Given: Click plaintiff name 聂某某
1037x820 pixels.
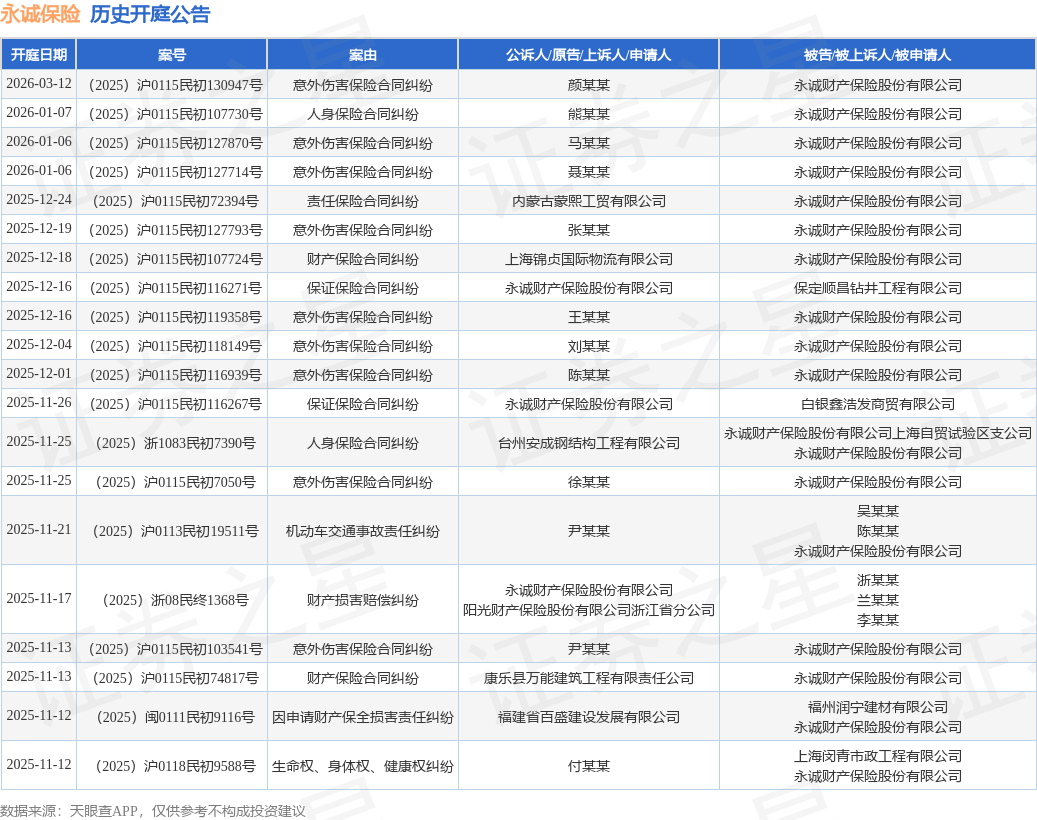Looking at the screenshot, I should [589, 173].
